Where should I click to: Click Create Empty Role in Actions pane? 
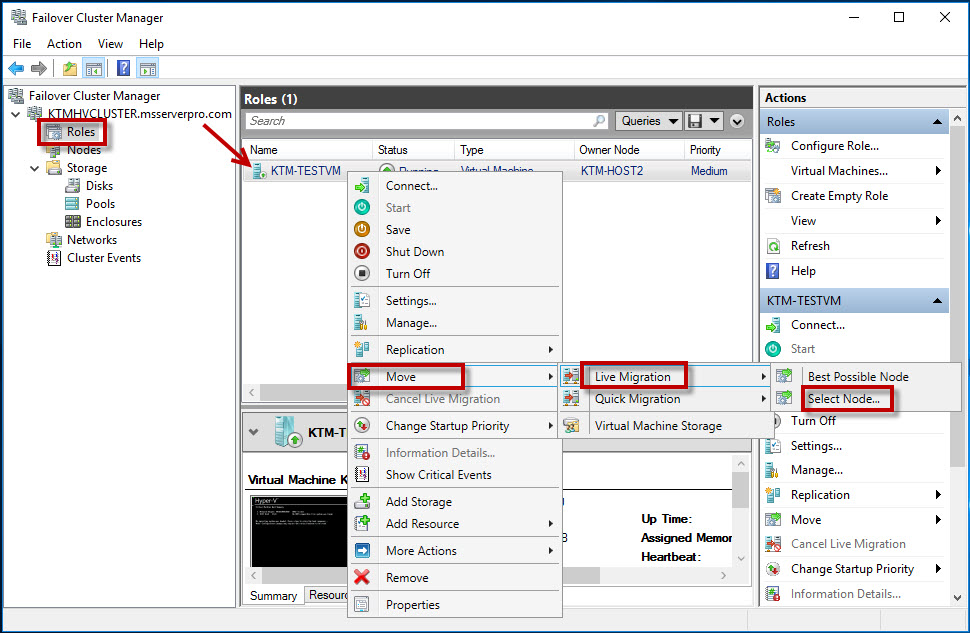click(x=839, y=196)
